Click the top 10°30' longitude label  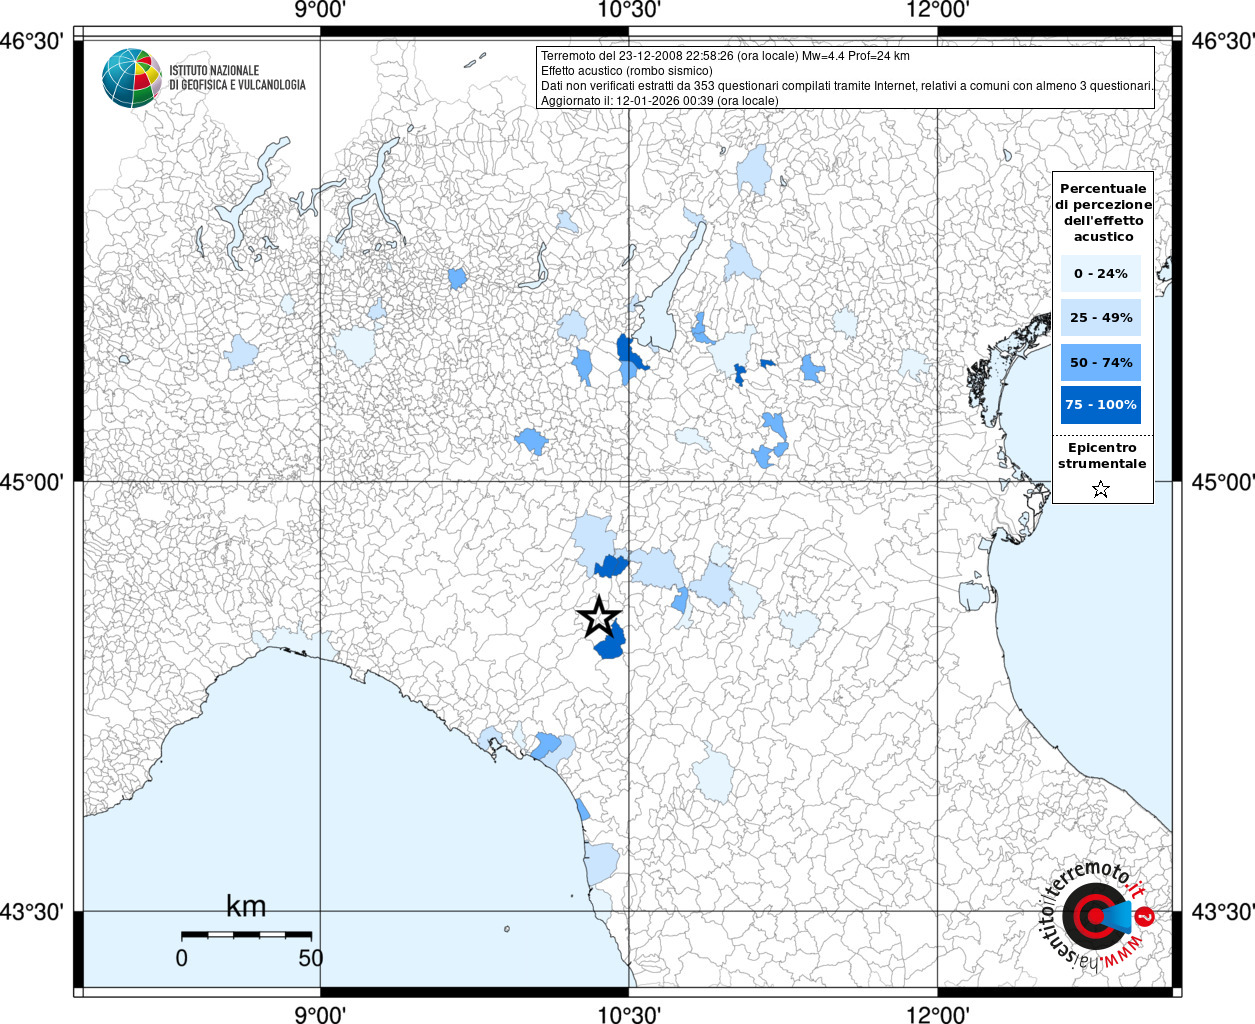tap(629, 11)
